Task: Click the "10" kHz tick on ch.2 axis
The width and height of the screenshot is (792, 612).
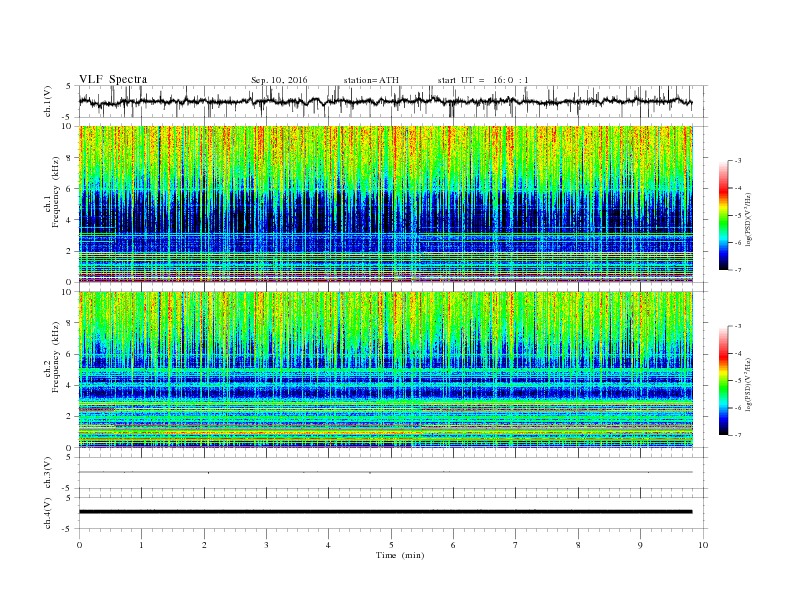Action: 68,292
